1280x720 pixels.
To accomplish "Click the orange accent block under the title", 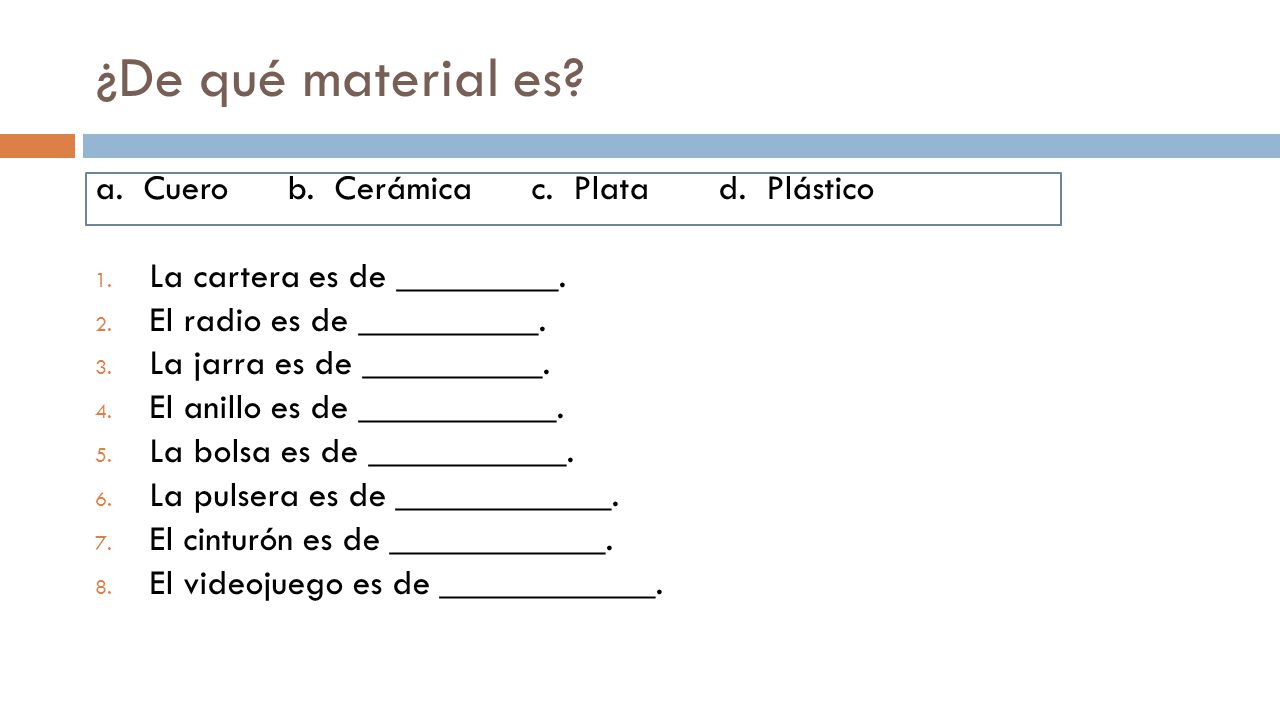I will point(37,146).
